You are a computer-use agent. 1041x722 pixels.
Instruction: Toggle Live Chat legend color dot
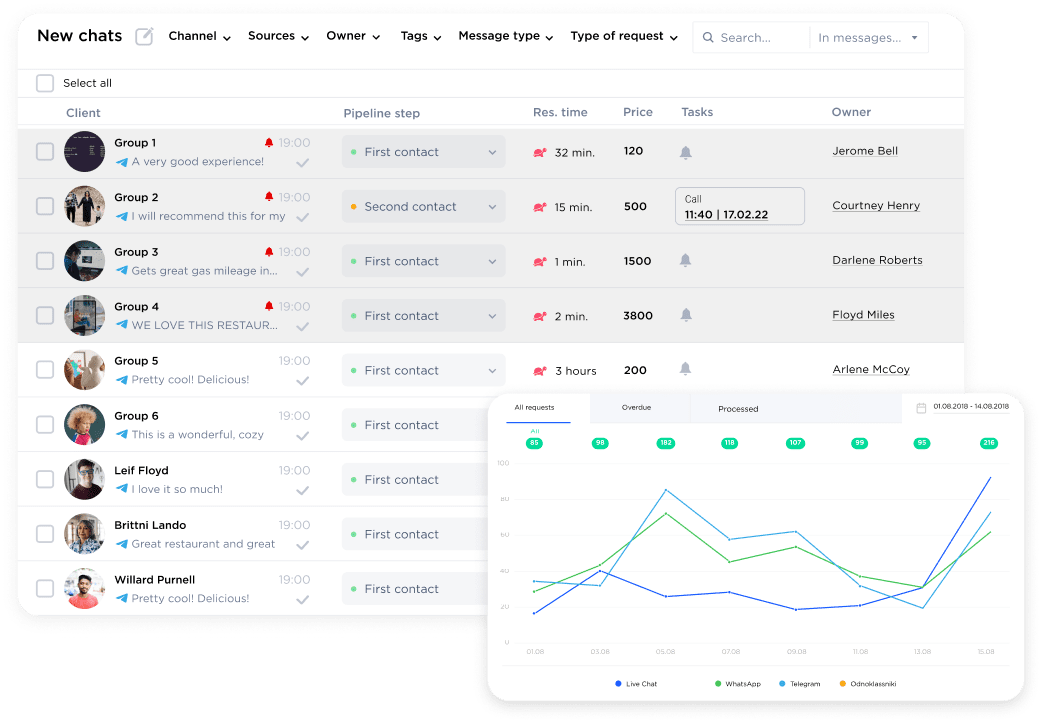point(618,684)
